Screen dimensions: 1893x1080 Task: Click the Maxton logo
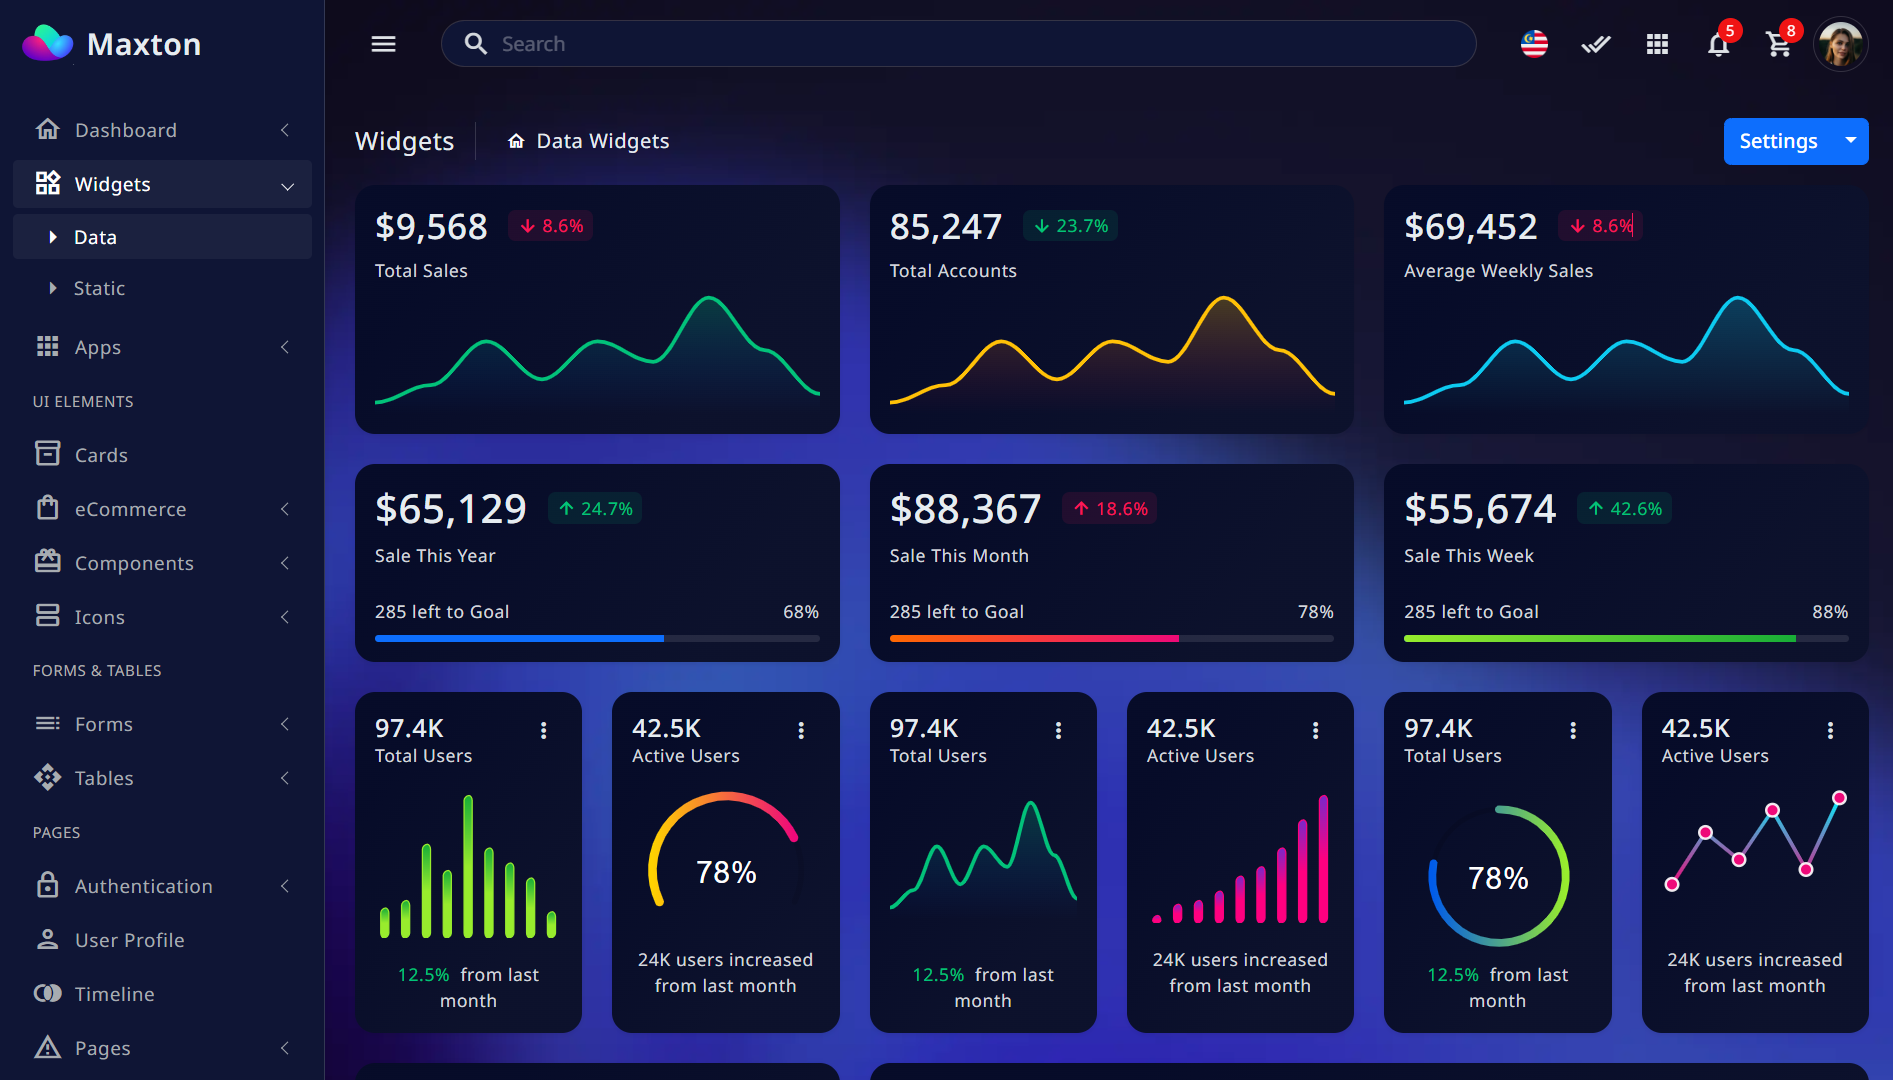point(110,43)
